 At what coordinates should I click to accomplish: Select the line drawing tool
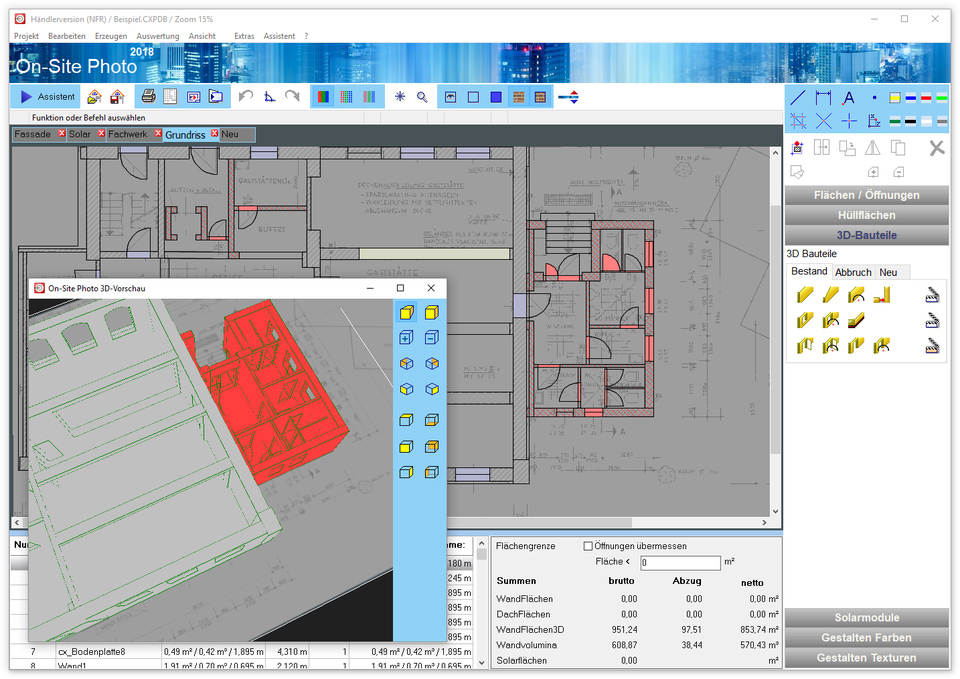pyautogui.click(x=798, y=98)
